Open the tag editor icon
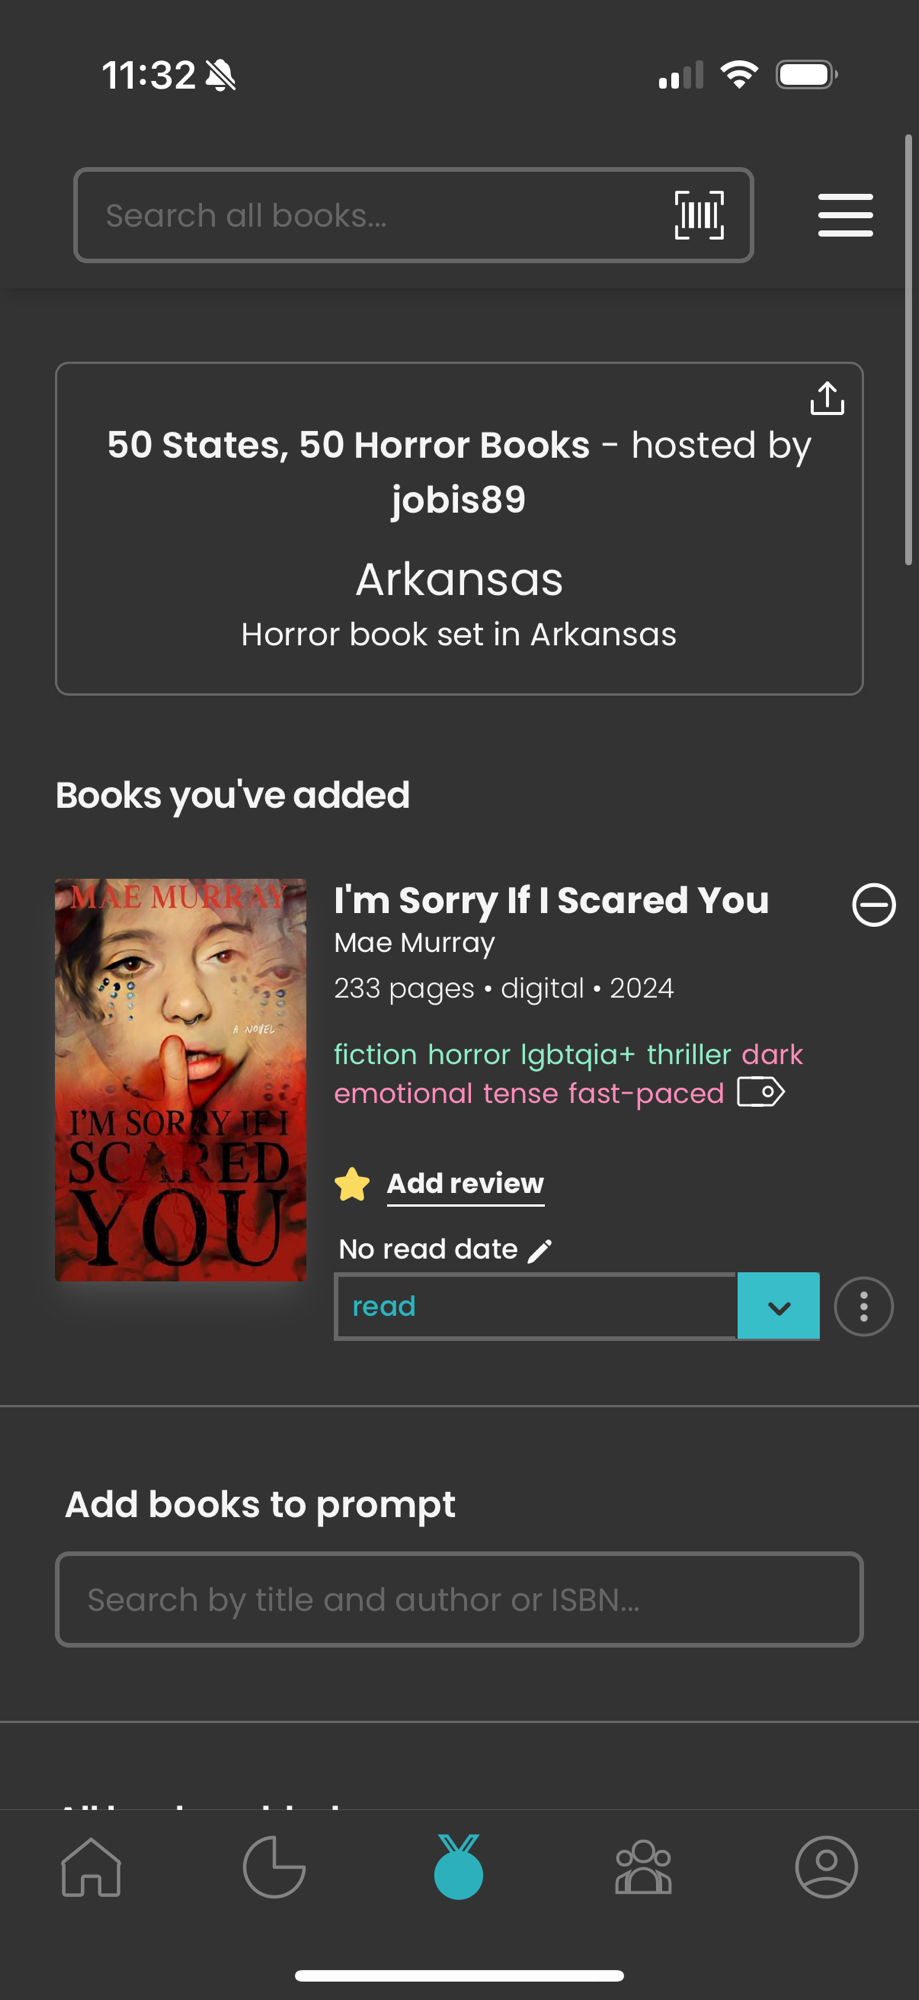Image resolution: width=919 pixels, height=2000 pixels. (761, 1092)
